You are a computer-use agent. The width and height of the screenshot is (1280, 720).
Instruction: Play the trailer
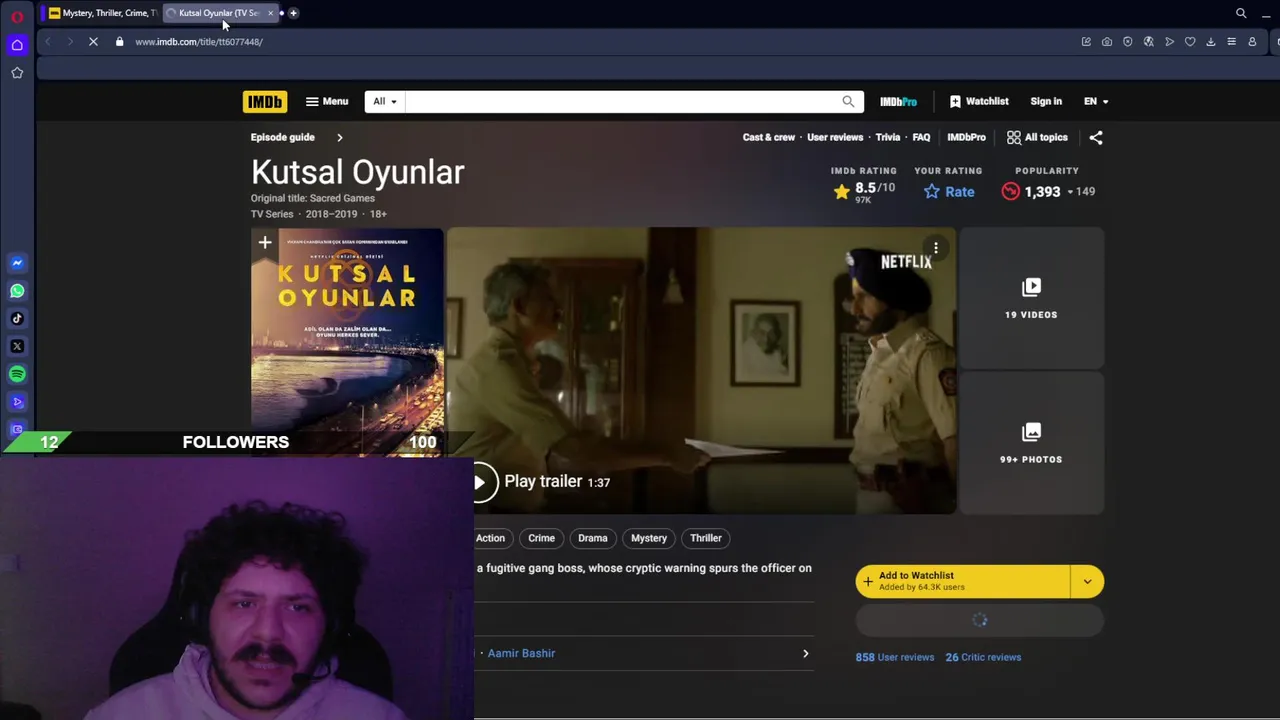pos(544,482)
